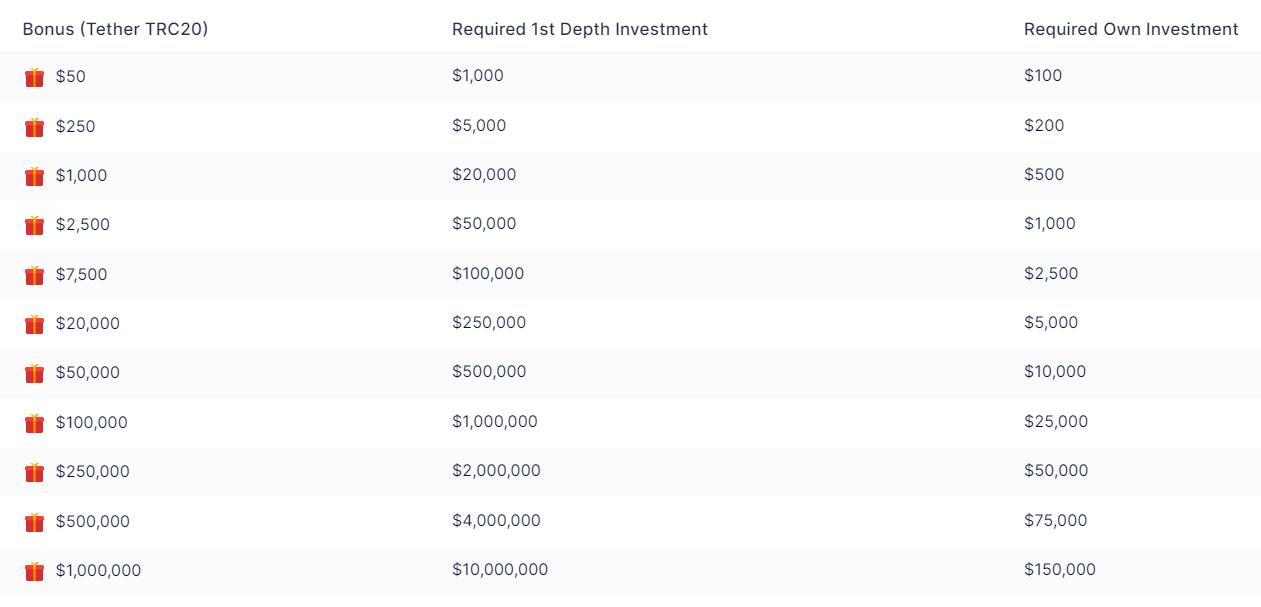Screen dimensions: 1261x607
Task: Click the $2,000,000 first depth investment value
Action: 496,471
